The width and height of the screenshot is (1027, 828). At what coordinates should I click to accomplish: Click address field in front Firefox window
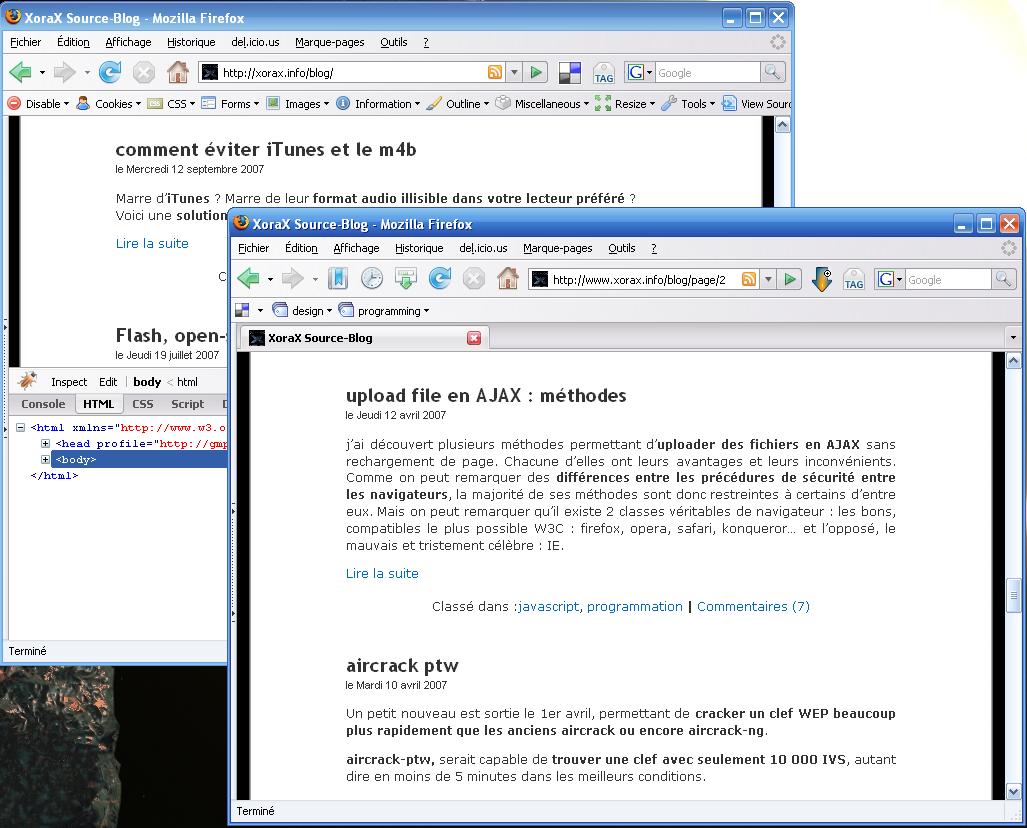645,280
